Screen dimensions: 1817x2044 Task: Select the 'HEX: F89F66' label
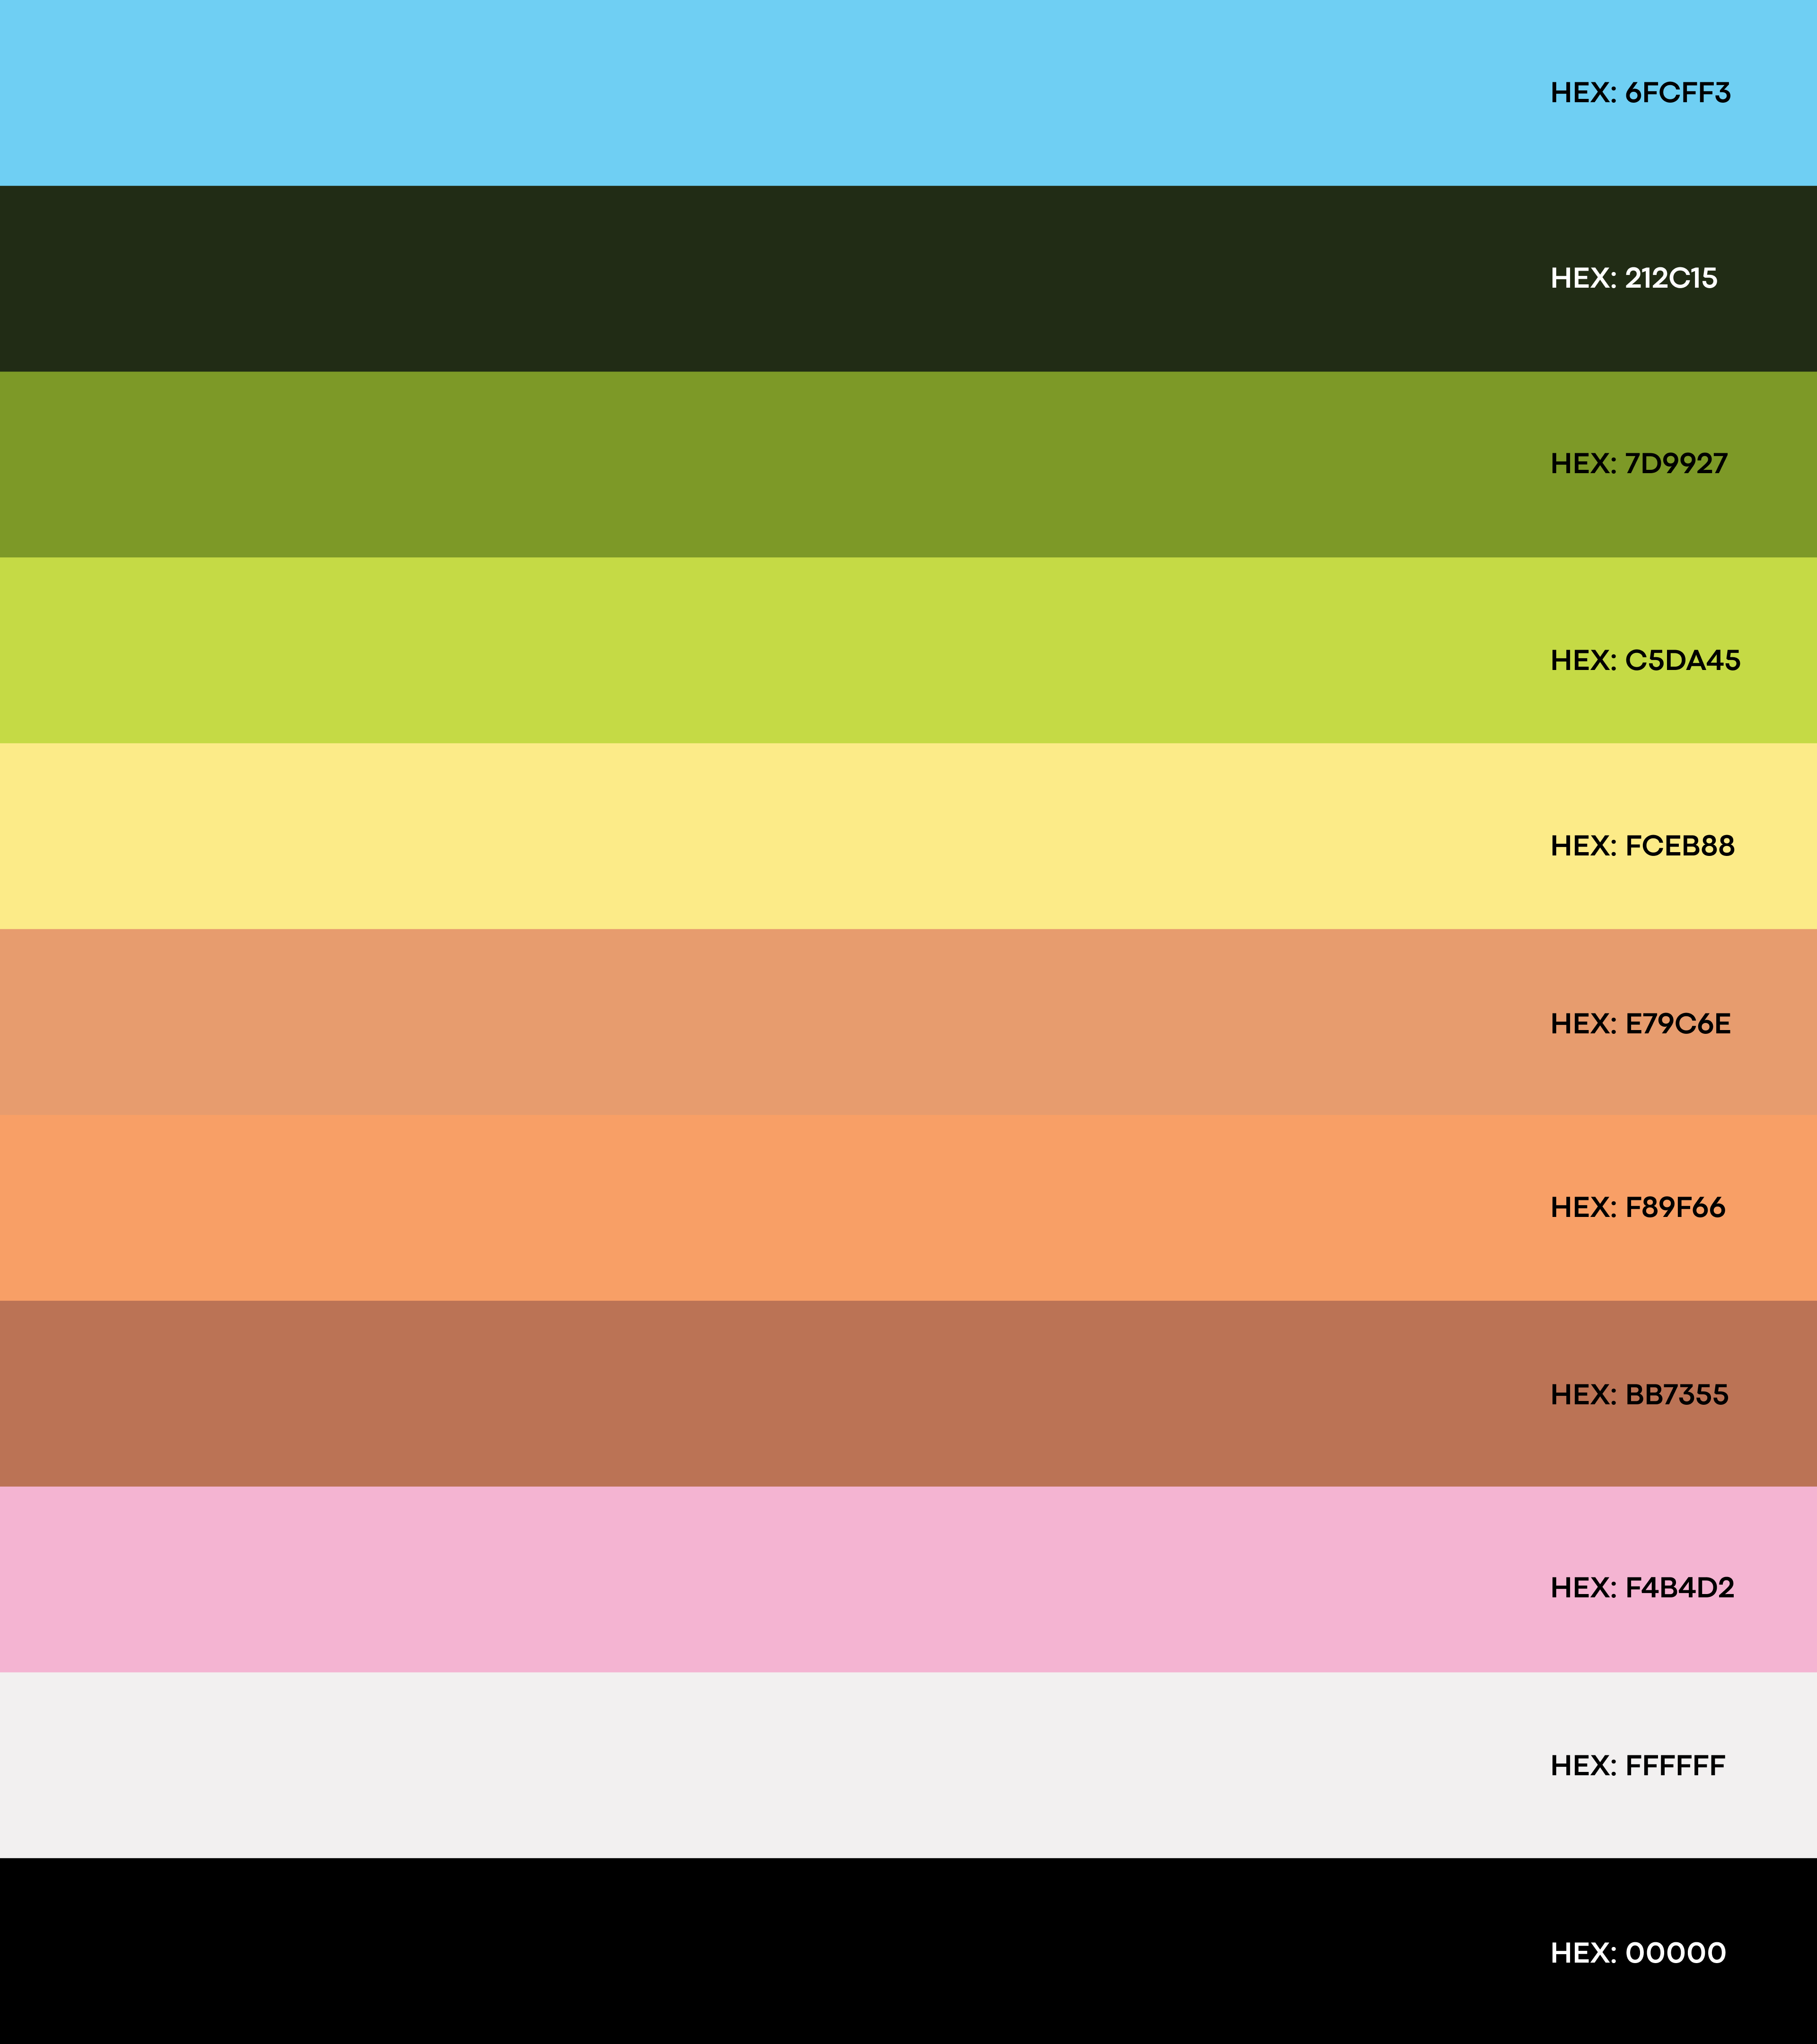point(1637,1208)
